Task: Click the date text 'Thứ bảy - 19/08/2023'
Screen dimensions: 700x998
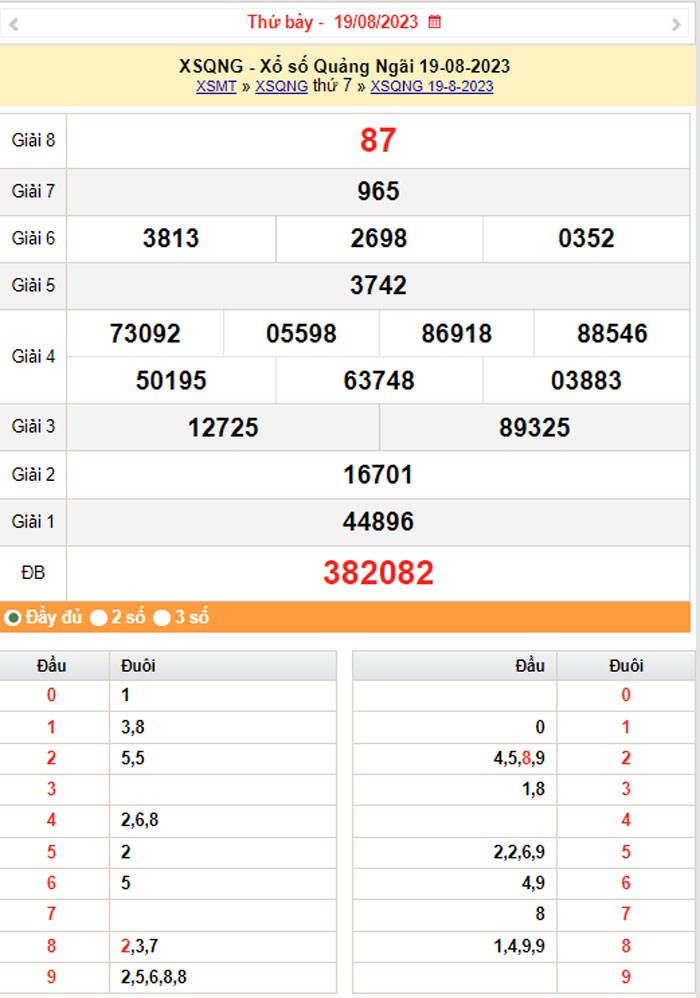Action: coord(334,21)
